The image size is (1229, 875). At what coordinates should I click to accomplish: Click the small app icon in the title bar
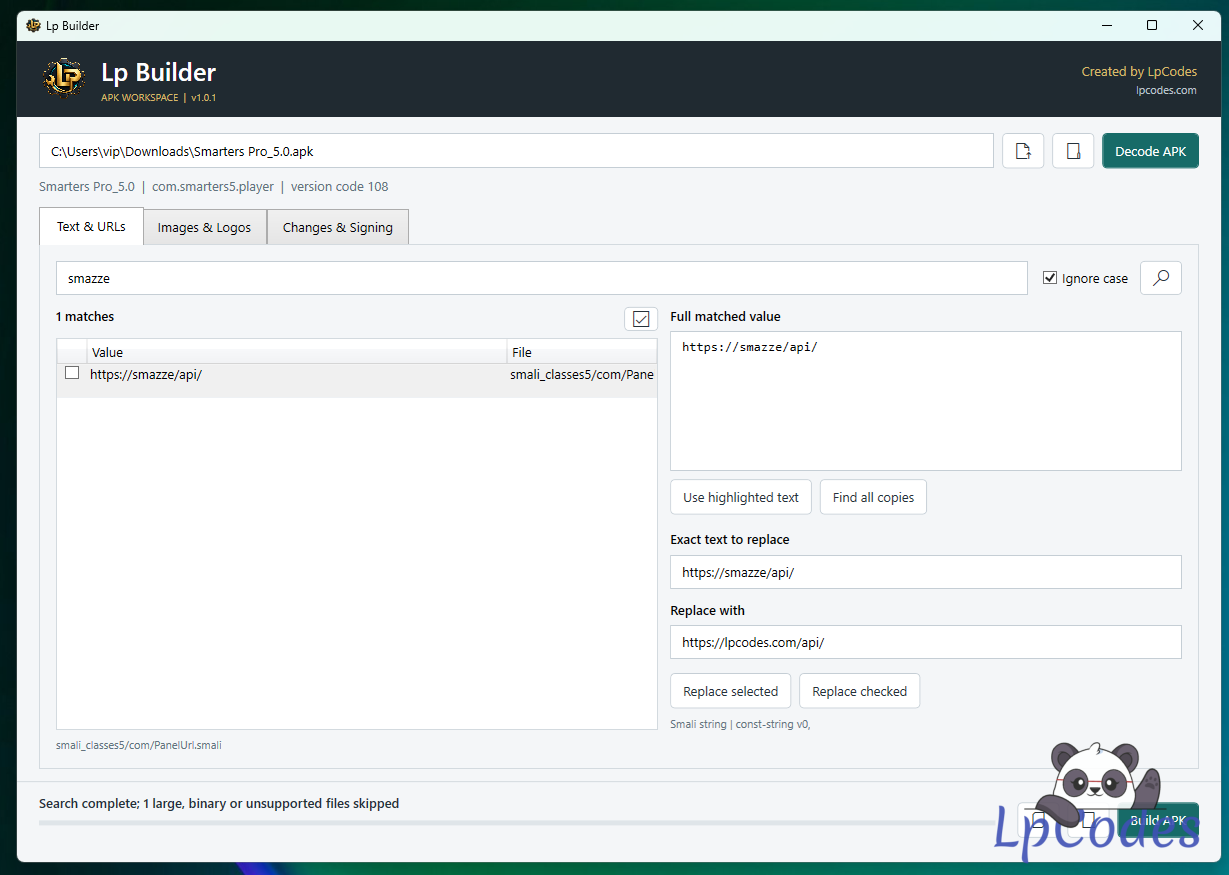click(x=33, y=25)
